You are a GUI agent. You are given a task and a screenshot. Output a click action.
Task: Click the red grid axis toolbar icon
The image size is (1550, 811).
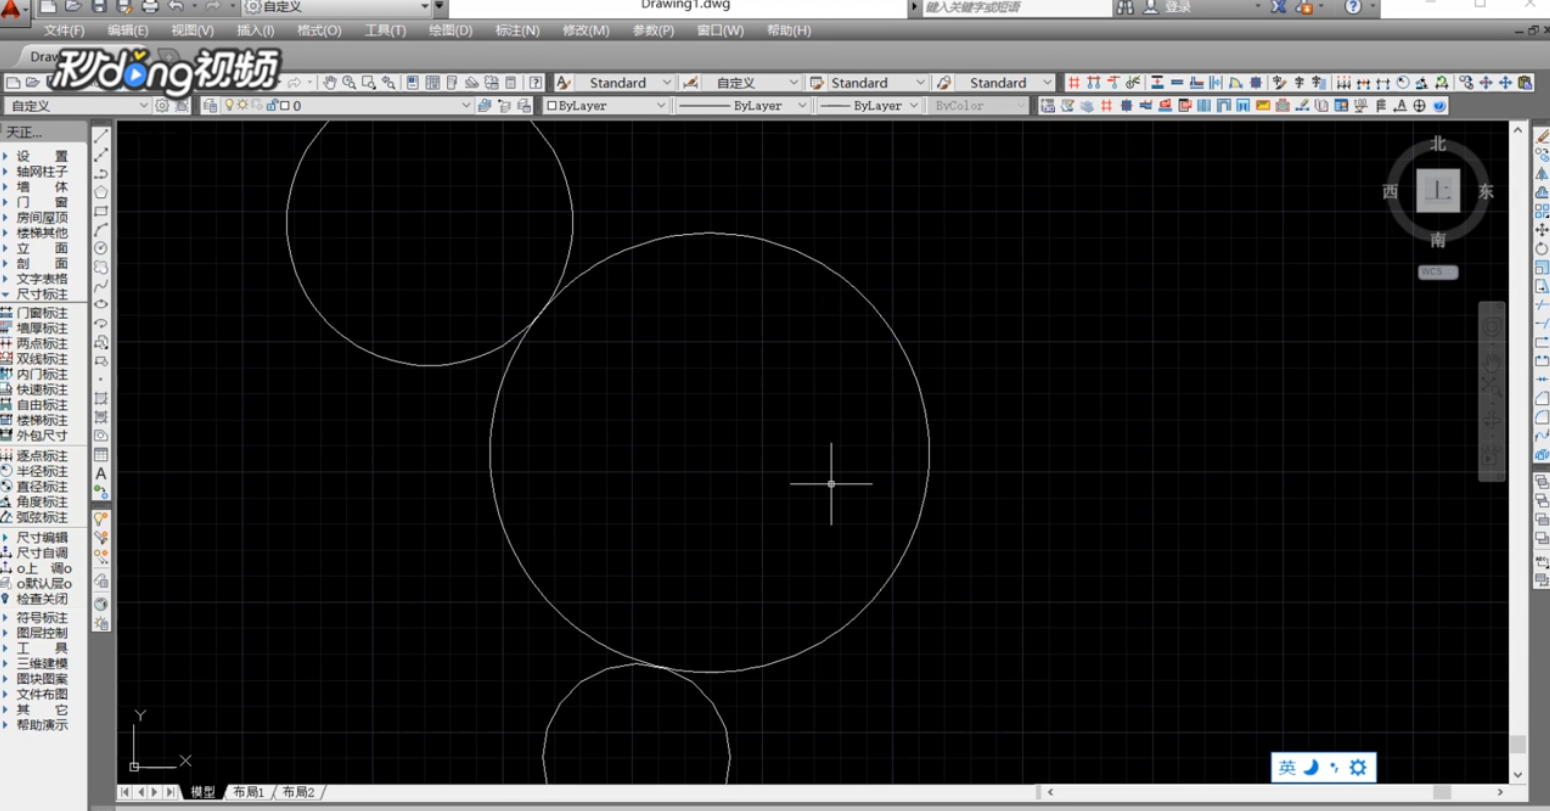tap(1074, 83)
